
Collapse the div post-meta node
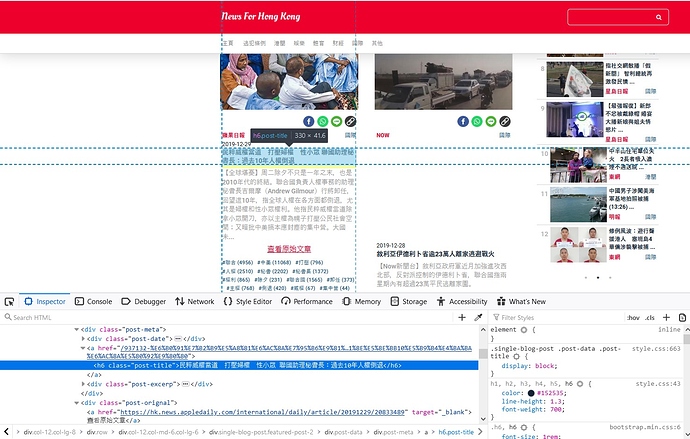(x=77, y=329)
